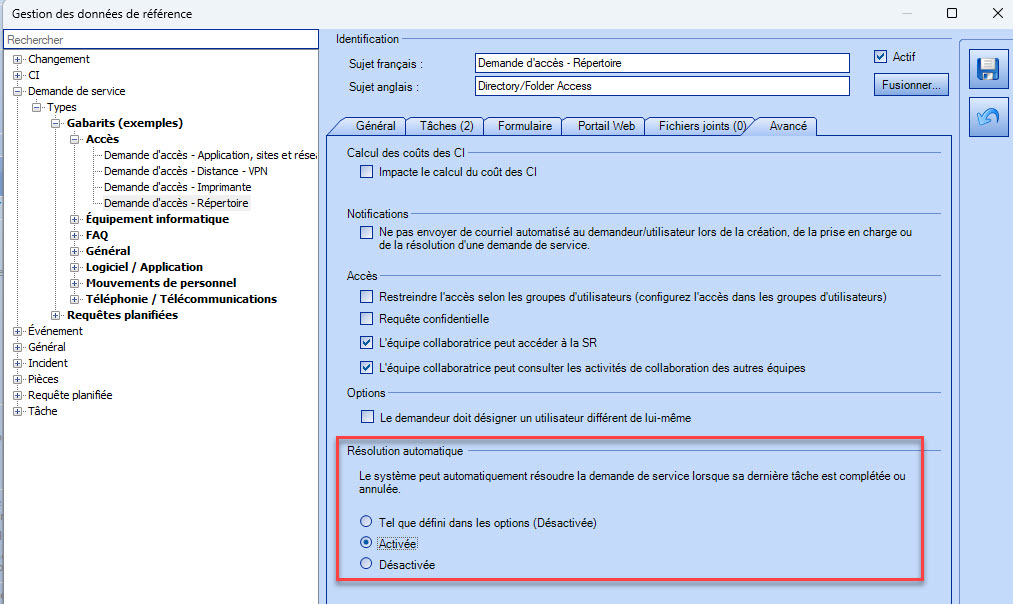This screenshot has height=604, width=1013.
Task: Click the Fusionner... button
Action: pos(909,85)
